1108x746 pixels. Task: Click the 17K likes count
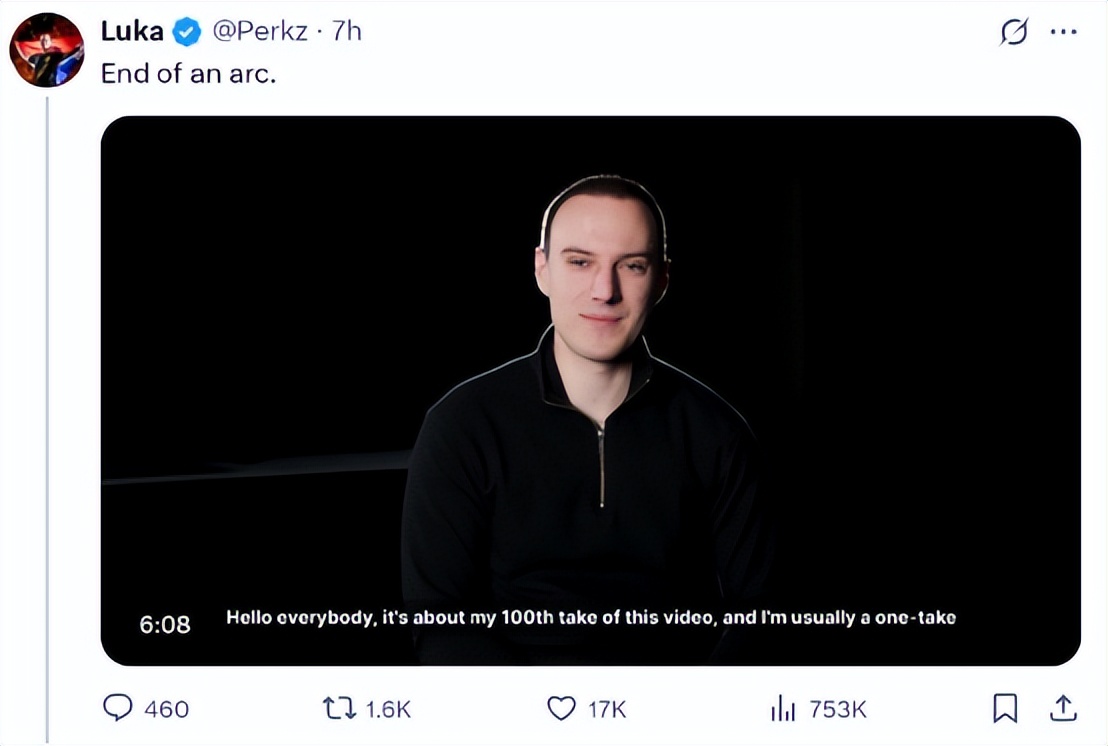[606, 709]
